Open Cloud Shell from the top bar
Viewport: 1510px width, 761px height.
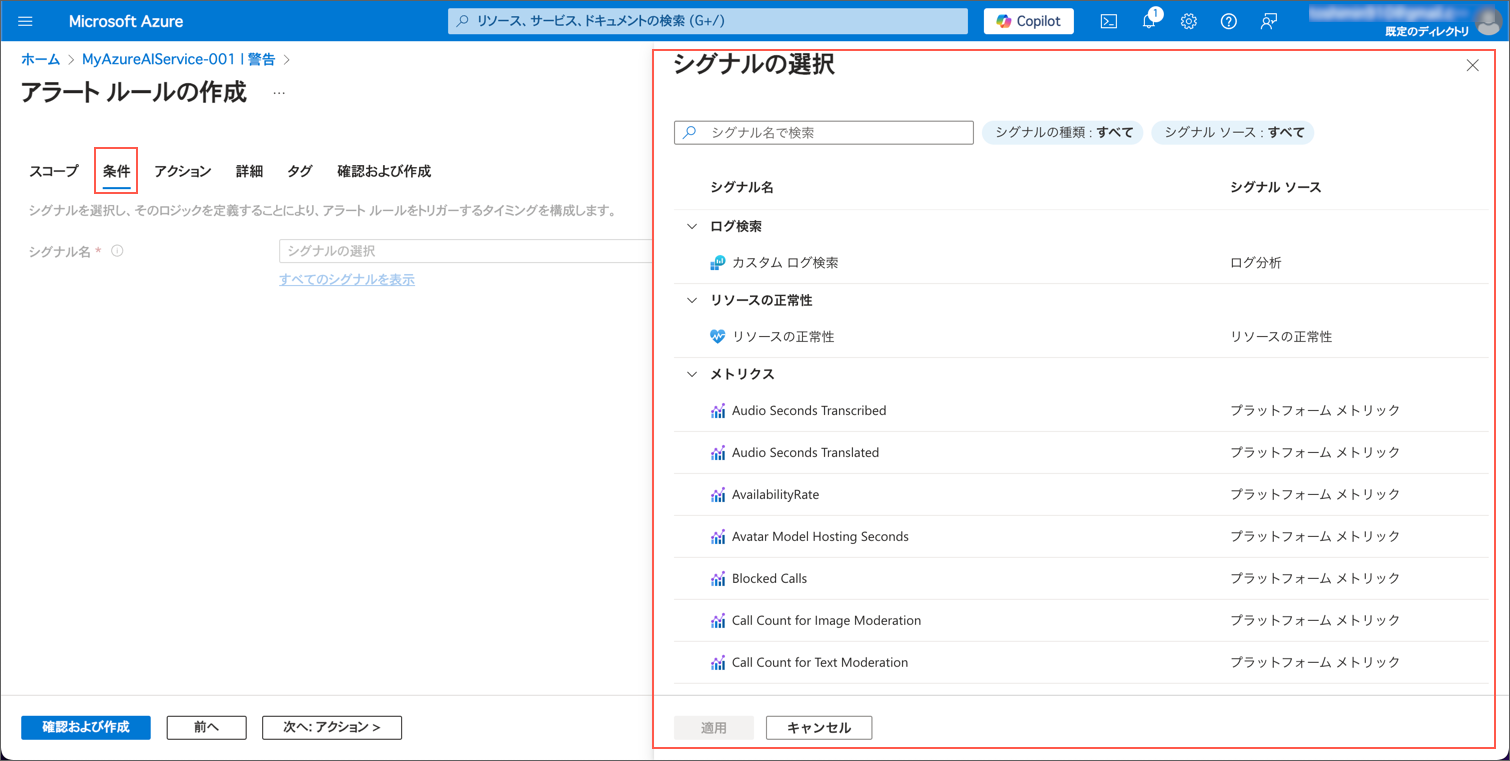[x=1108, y=21]
